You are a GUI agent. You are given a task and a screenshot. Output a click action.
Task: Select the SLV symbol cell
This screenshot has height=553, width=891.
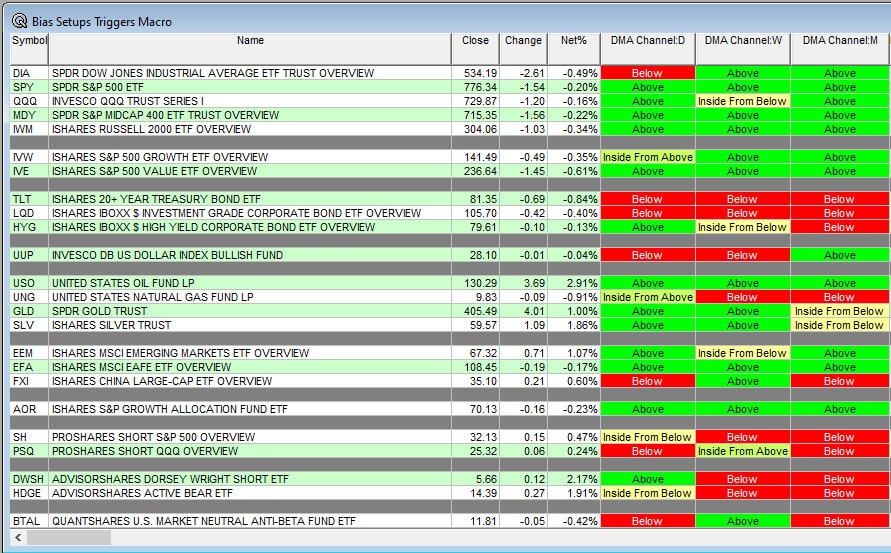click(30, 325)
